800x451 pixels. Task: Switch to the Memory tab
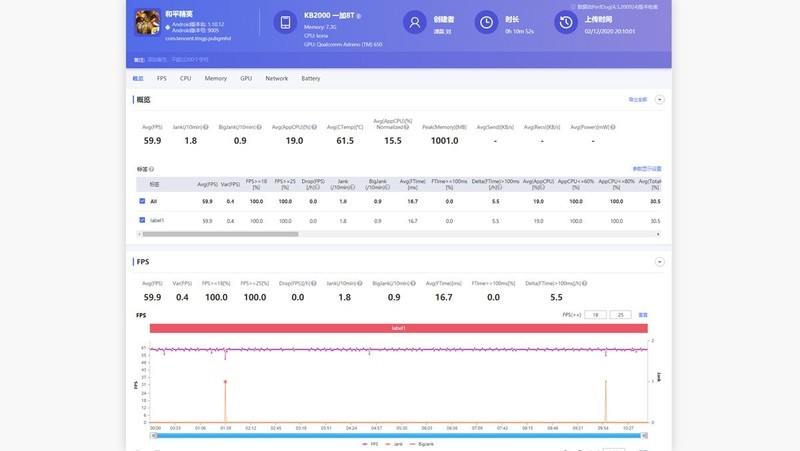pos(215,78)
